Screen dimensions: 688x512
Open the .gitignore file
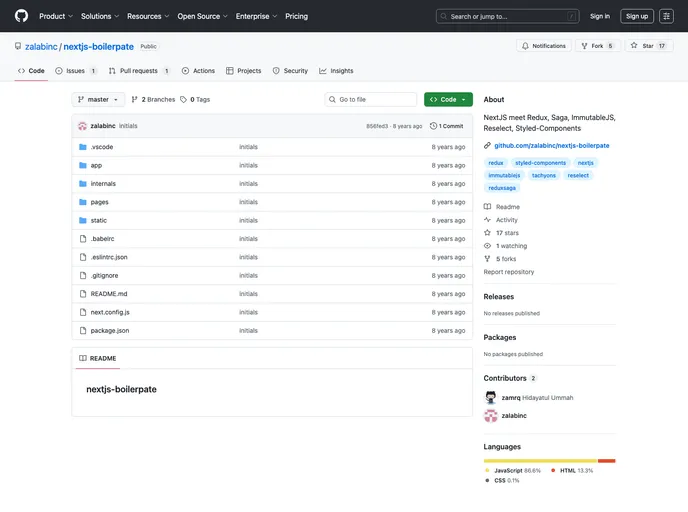point(104,276)
